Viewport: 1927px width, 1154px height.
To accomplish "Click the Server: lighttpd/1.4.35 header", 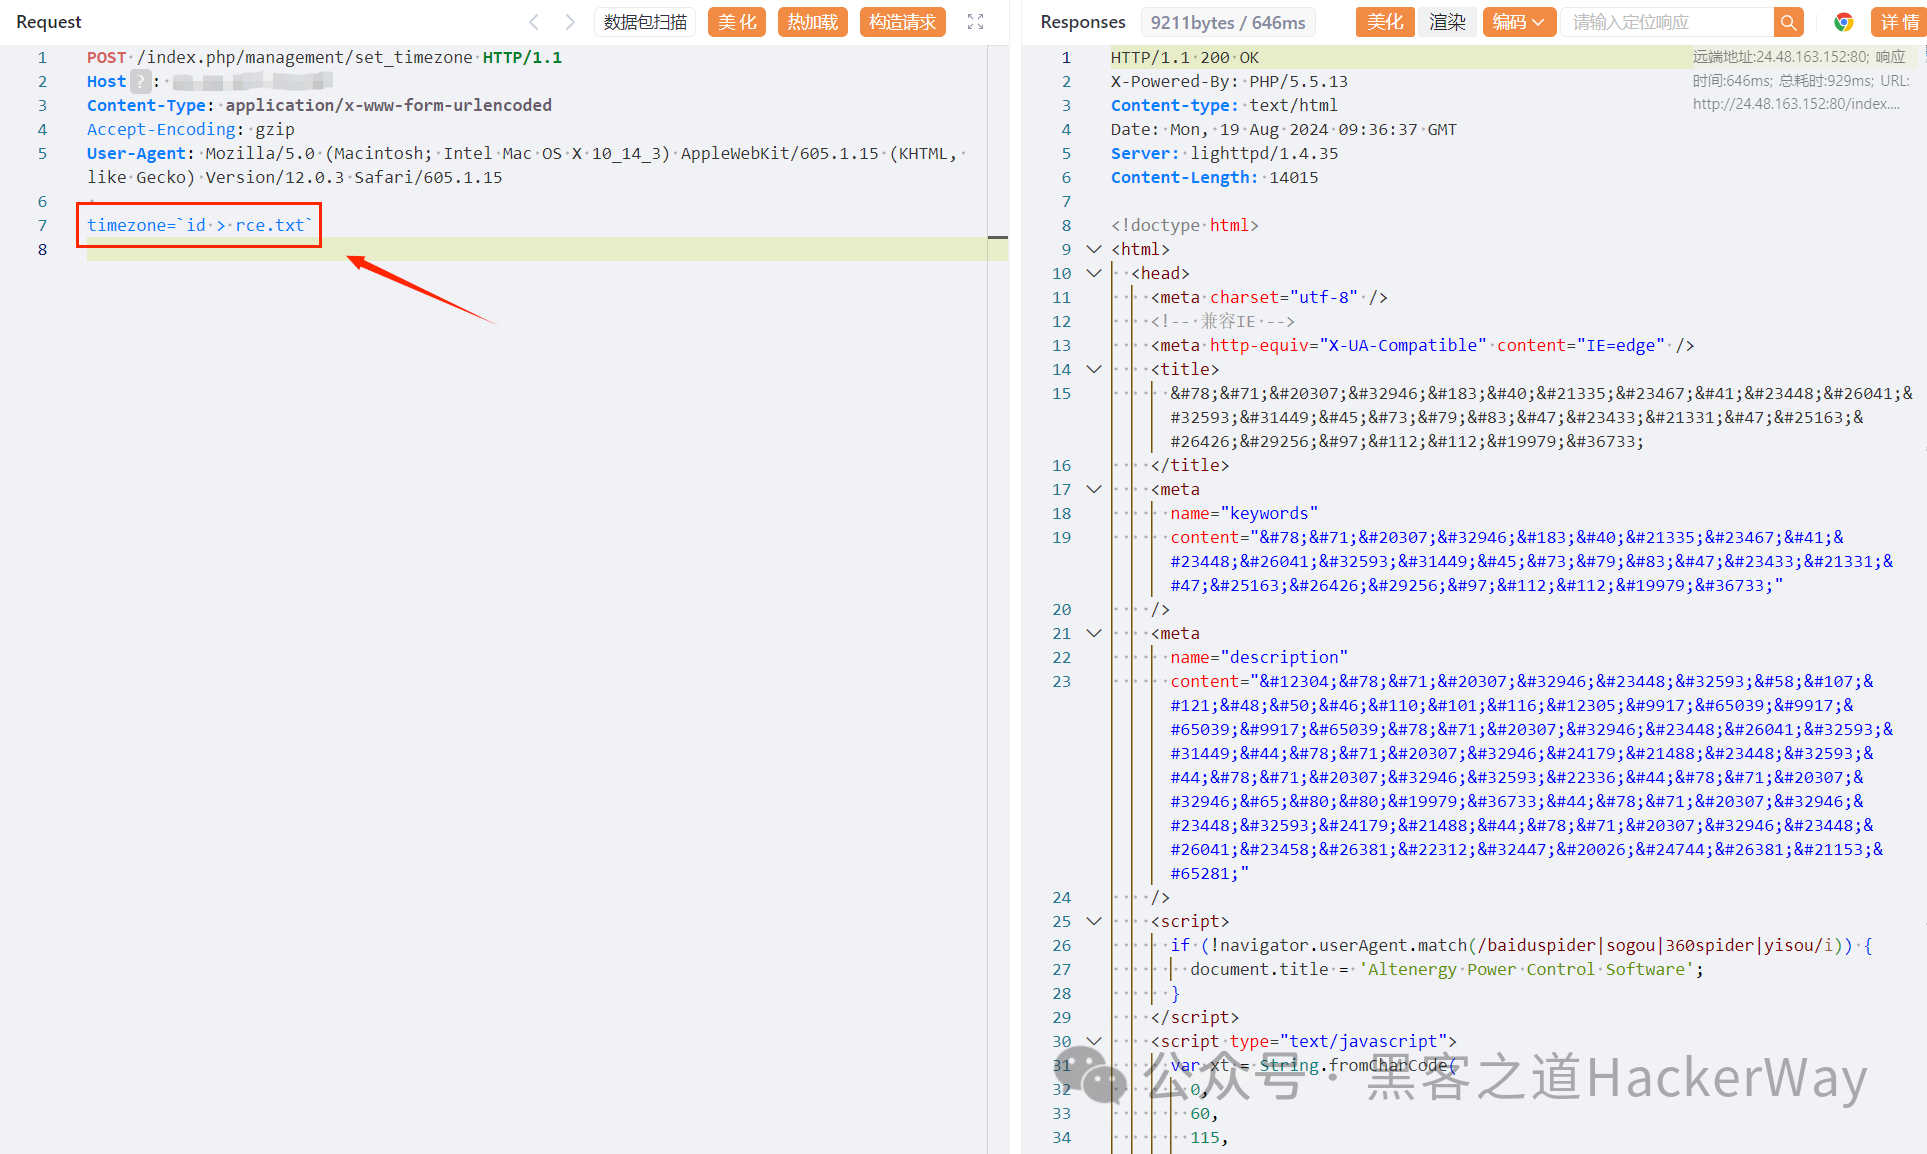I will coord(1224,153).
